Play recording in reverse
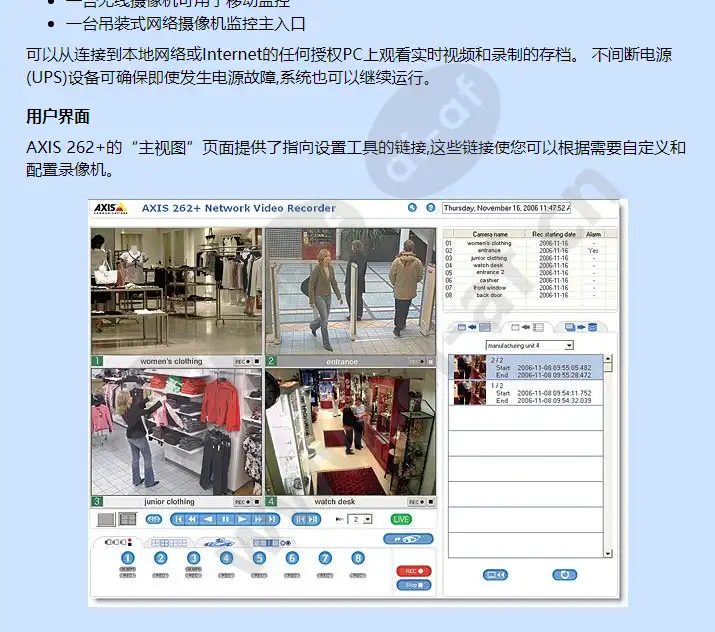Viewport: 715px width, 632px height. tap(208, 519)
